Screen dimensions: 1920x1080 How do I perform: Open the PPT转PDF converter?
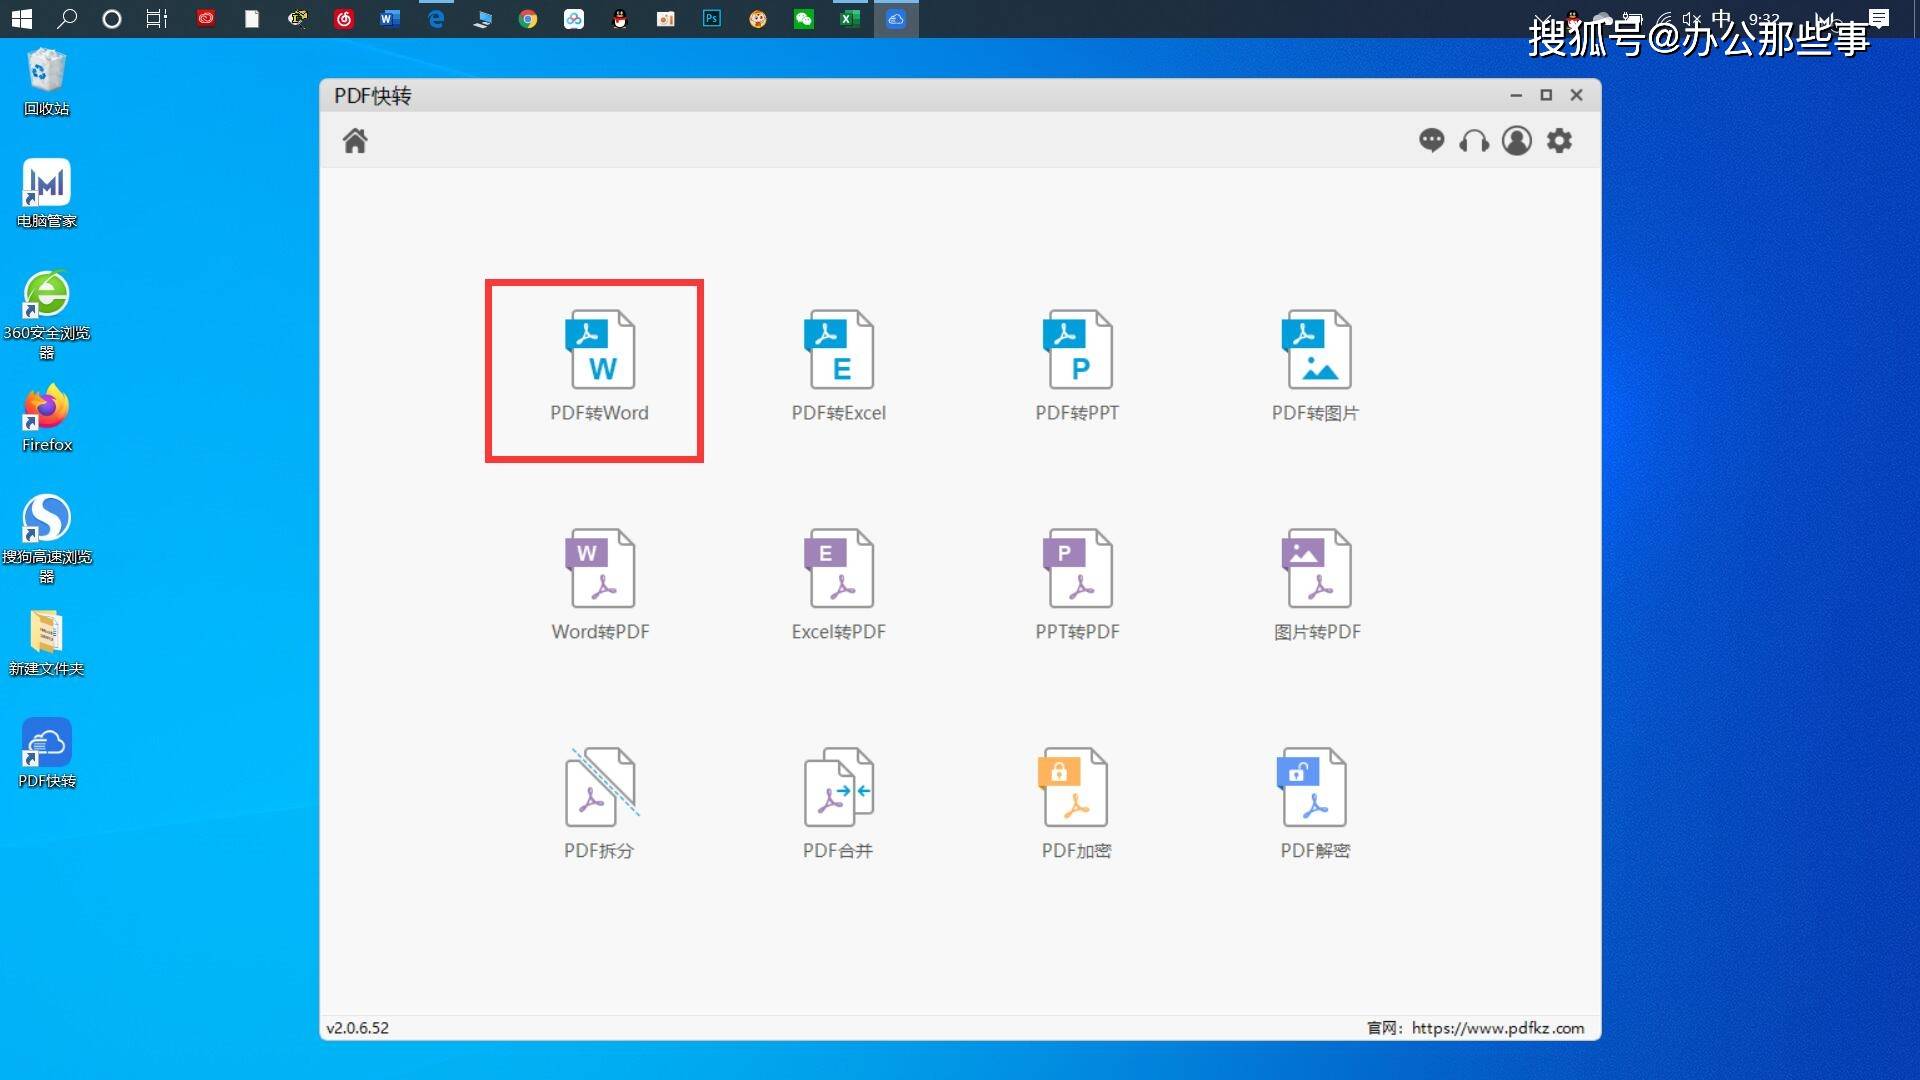[x=1077, y=586]
